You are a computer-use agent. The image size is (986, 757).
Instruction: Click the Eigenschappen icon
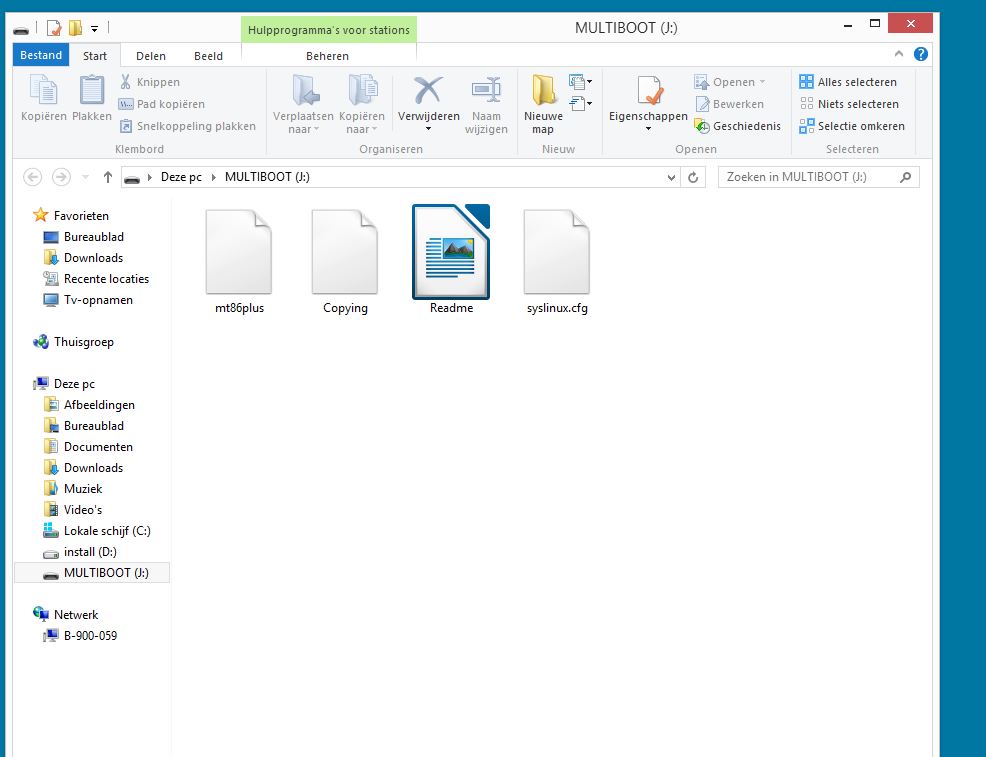point(648,91)
